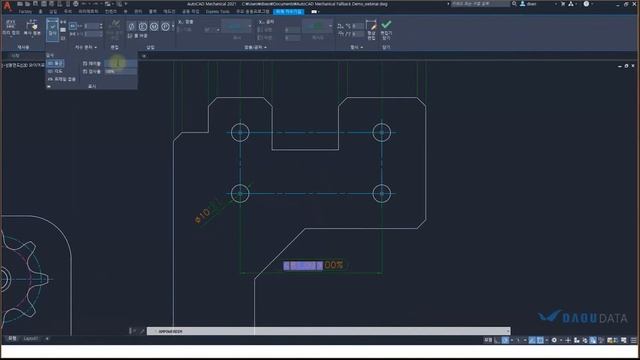
Task: Open a new drawing tab with plus
Action: (144, 56)
